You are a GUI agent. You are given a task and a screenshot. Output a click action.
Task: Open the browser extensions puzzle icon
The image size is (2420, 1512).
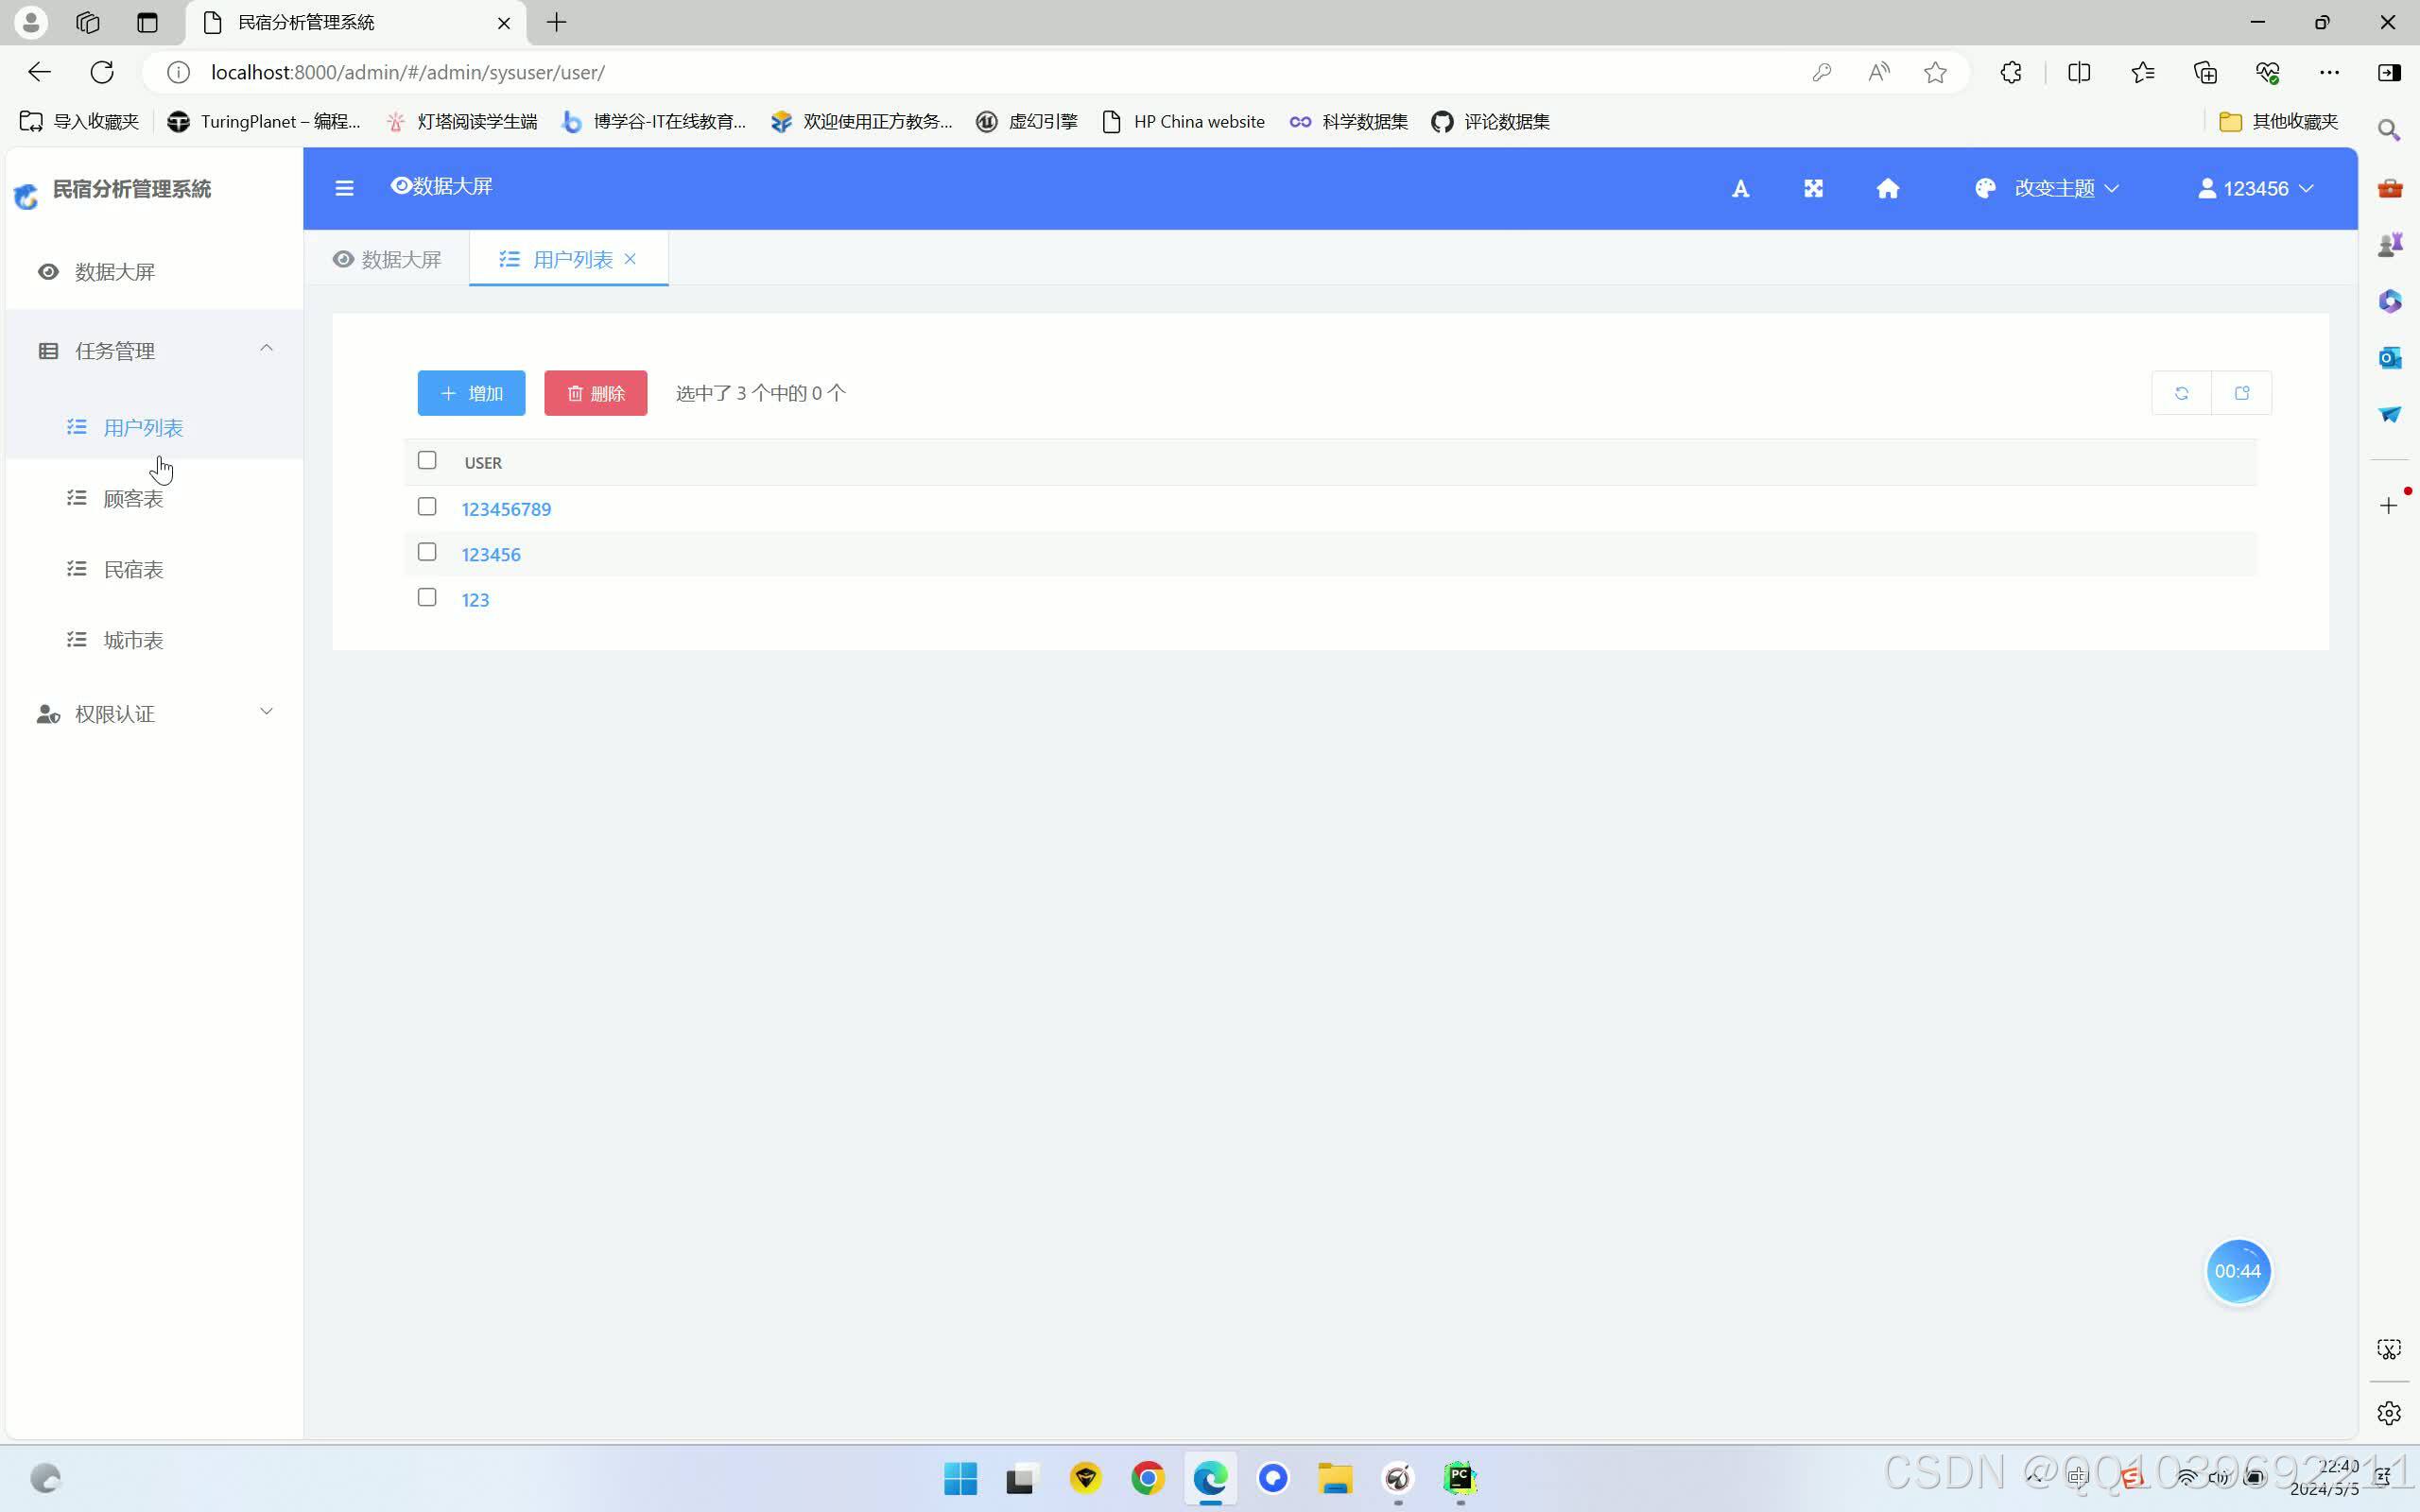(2011, 72)
